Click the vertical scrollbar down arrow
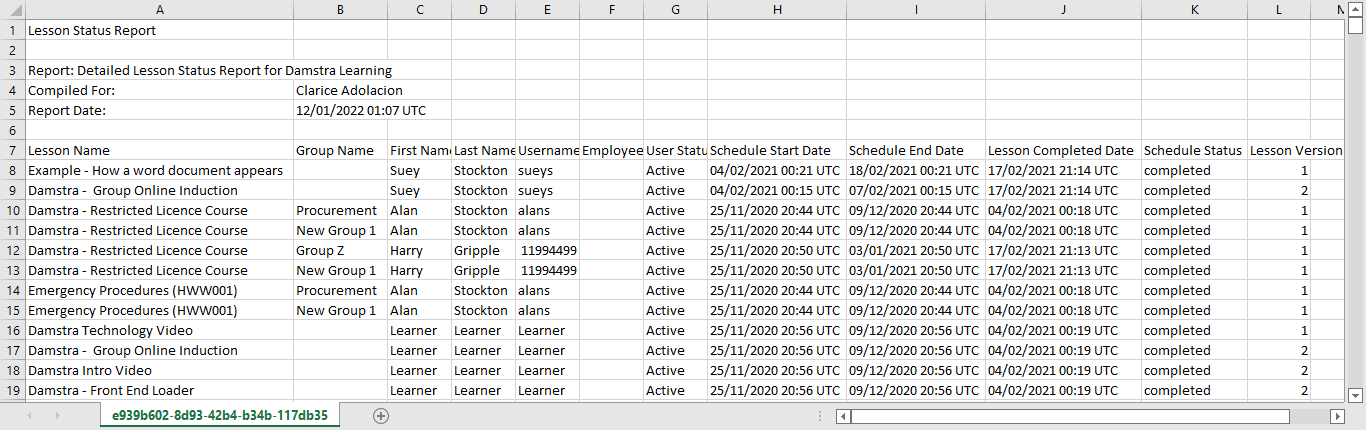 tap(1355, 394)
